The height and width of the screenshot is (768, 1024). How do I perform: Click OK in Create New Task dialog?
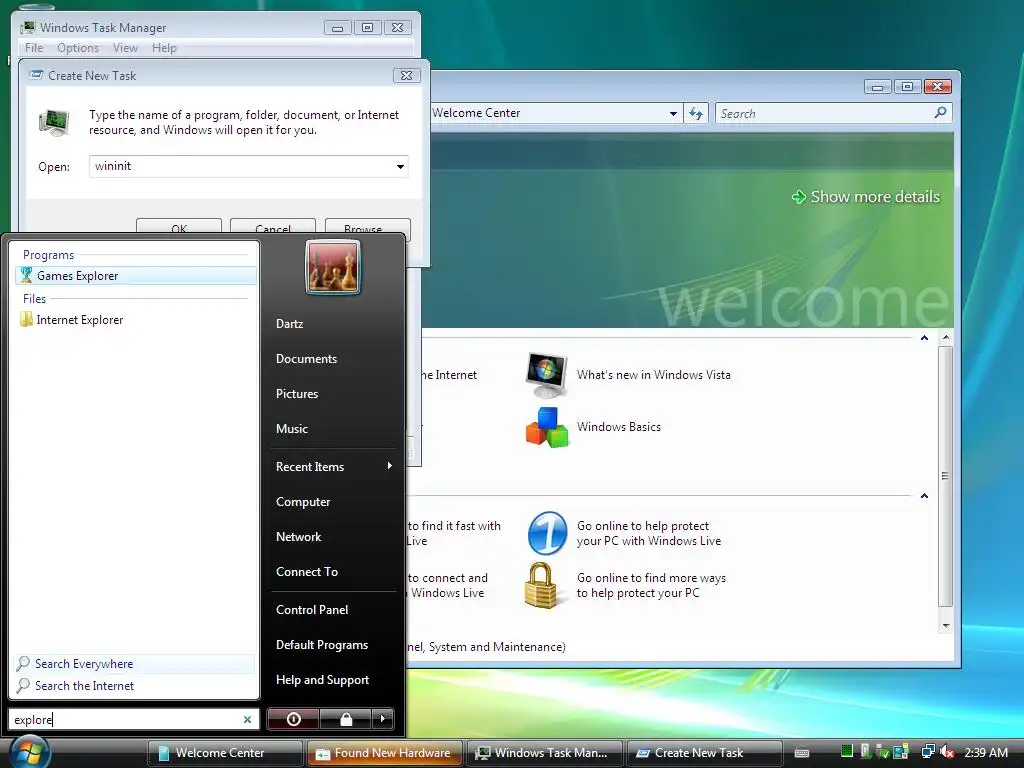pyautogui.click(x=179, y=226)
